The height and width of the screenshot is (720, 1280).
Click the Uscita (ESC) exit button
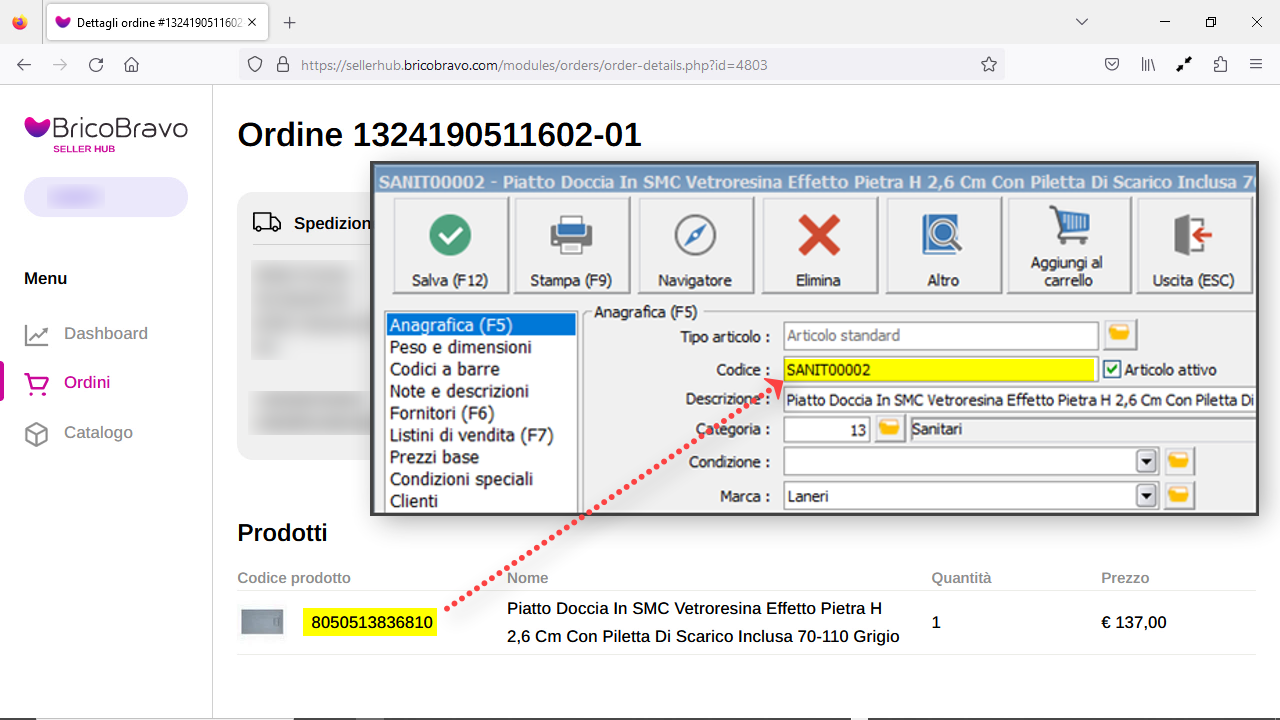[1194, 246]
